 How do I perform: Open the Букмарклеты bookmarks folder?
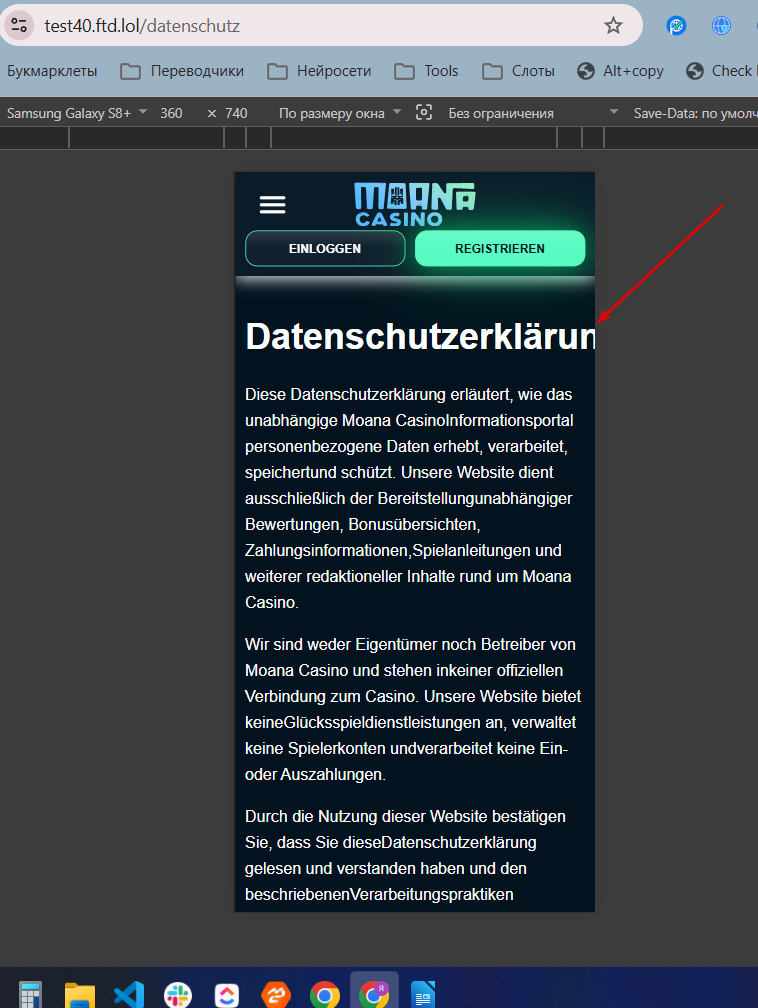click(x=52, y=71)
